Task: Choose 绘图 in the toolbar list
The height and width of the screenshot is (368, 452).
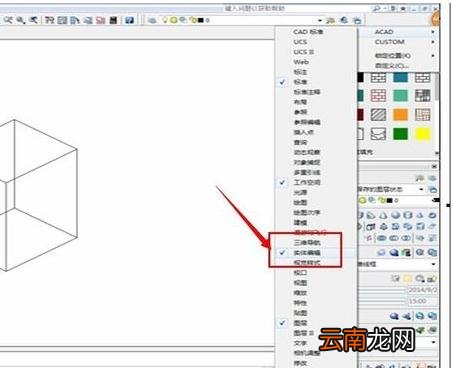Action: point(315,203)
